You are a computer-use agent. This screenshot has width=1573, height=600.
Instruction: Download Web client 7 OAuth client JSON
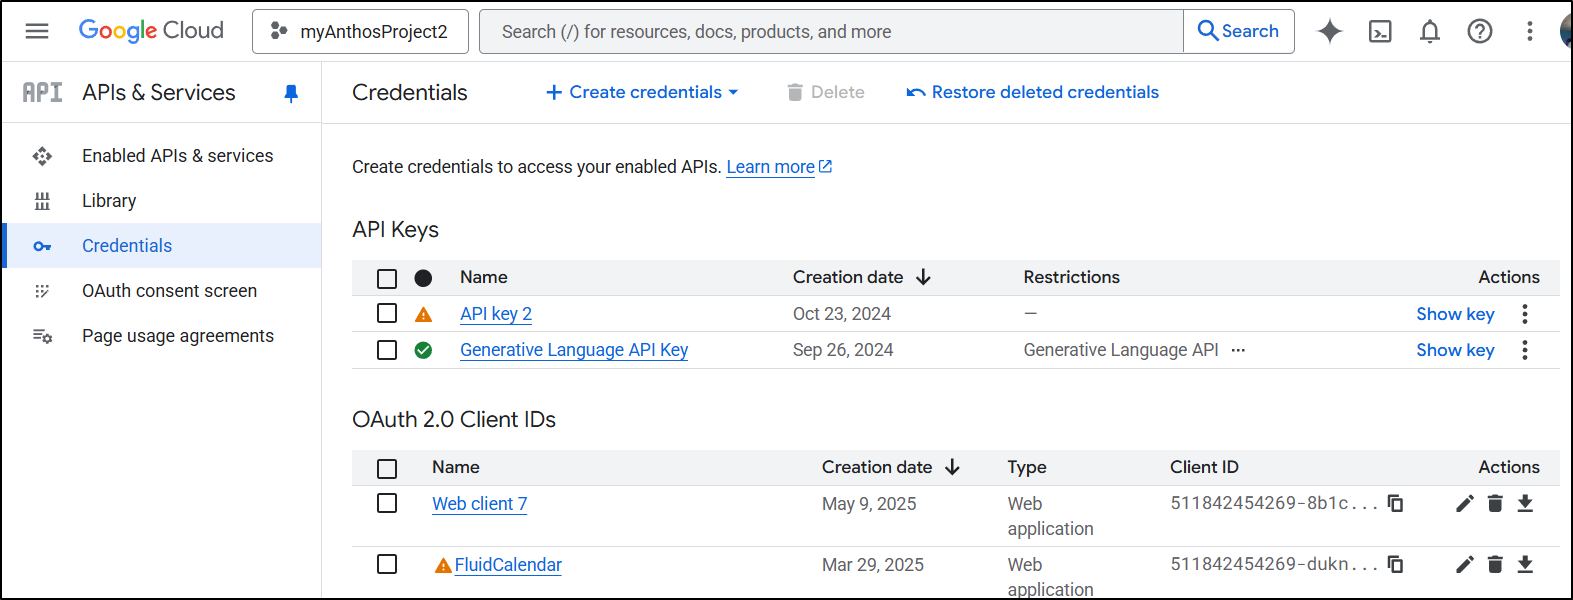pyautogui.click(x=1525, y=503)
